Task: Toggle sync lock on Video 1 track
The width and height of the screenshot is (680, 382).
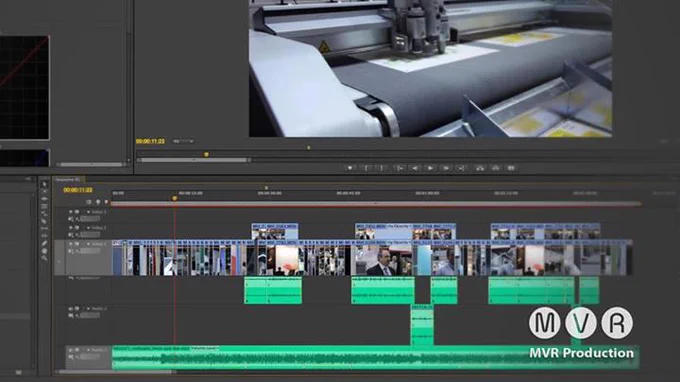Action: 77,244
